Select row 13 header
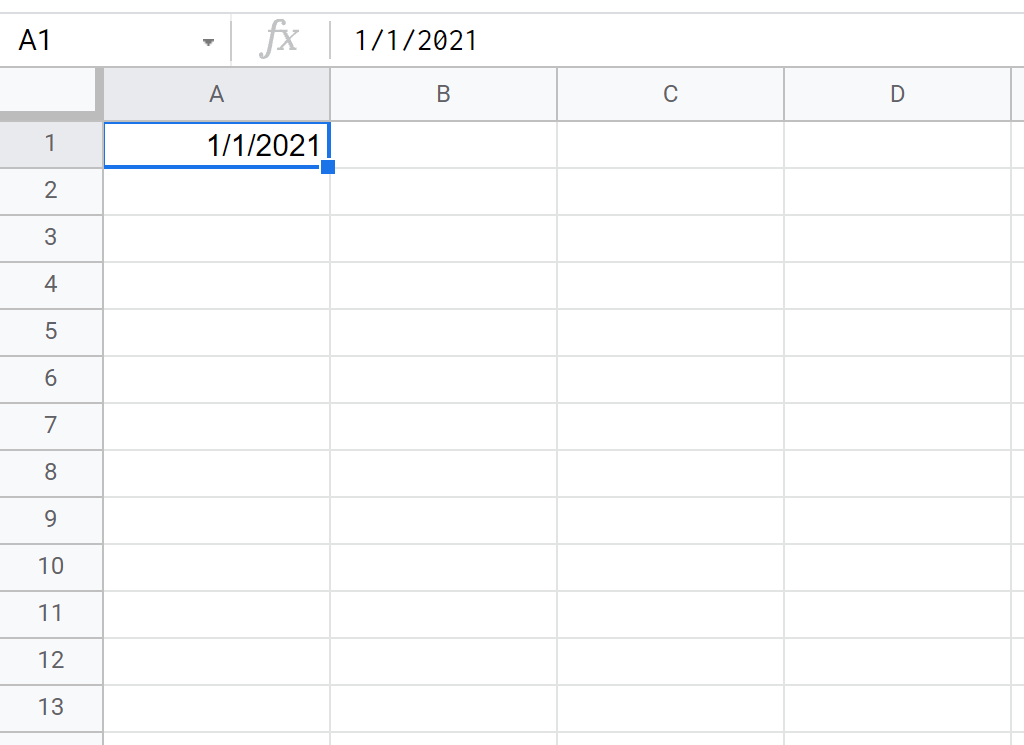 pyautogui.click(x=51, y=707)
